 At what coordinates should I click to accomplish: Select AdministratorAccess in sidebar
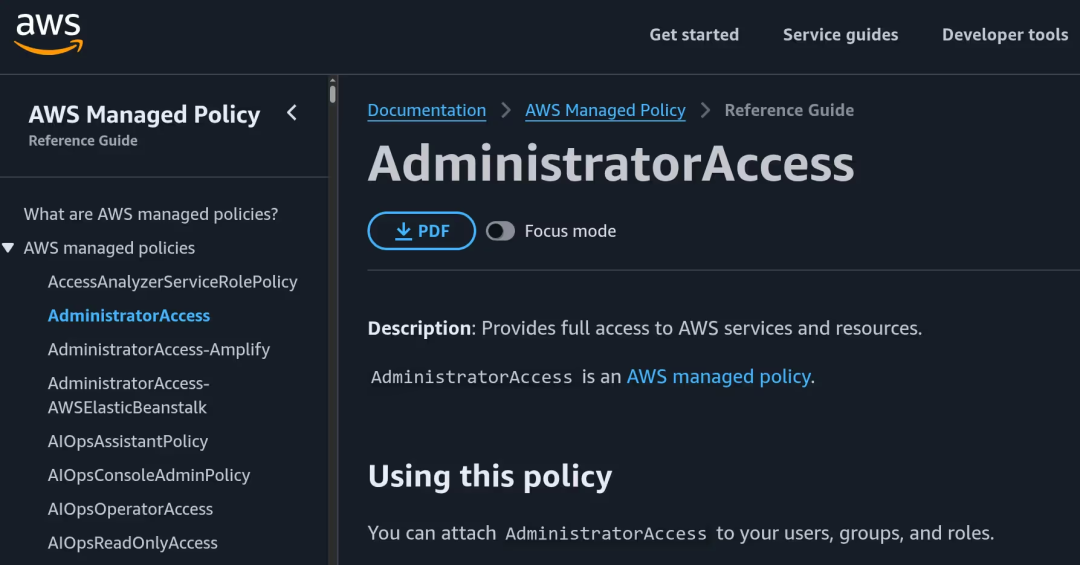129,316
